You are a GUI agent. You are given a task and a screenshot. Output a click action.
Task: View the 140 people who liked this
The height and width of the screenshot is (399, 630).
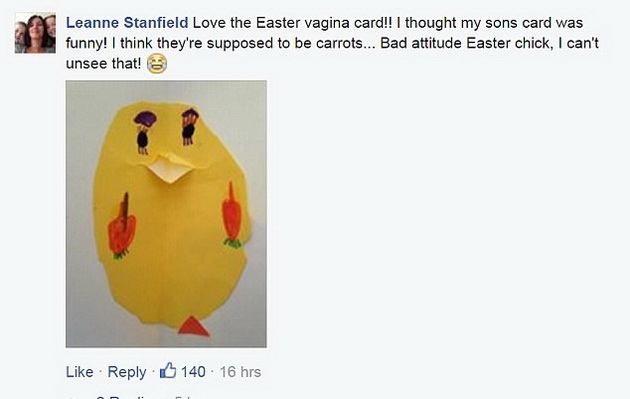(193, 372)
